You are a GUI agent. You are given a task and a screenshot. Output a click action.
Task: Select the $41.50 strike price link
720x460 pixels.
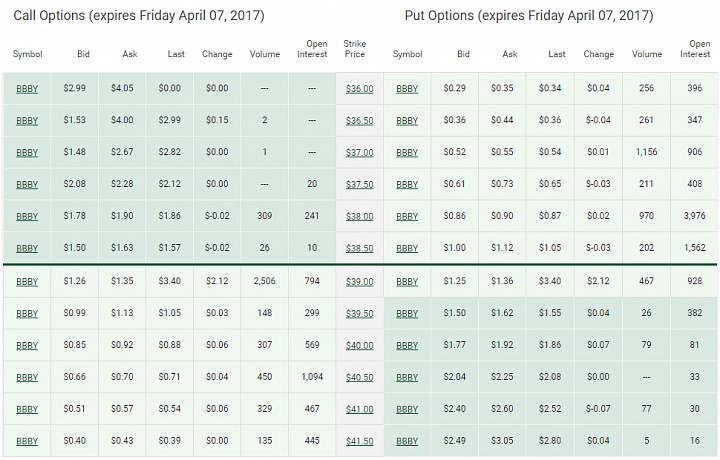[359, 441]
